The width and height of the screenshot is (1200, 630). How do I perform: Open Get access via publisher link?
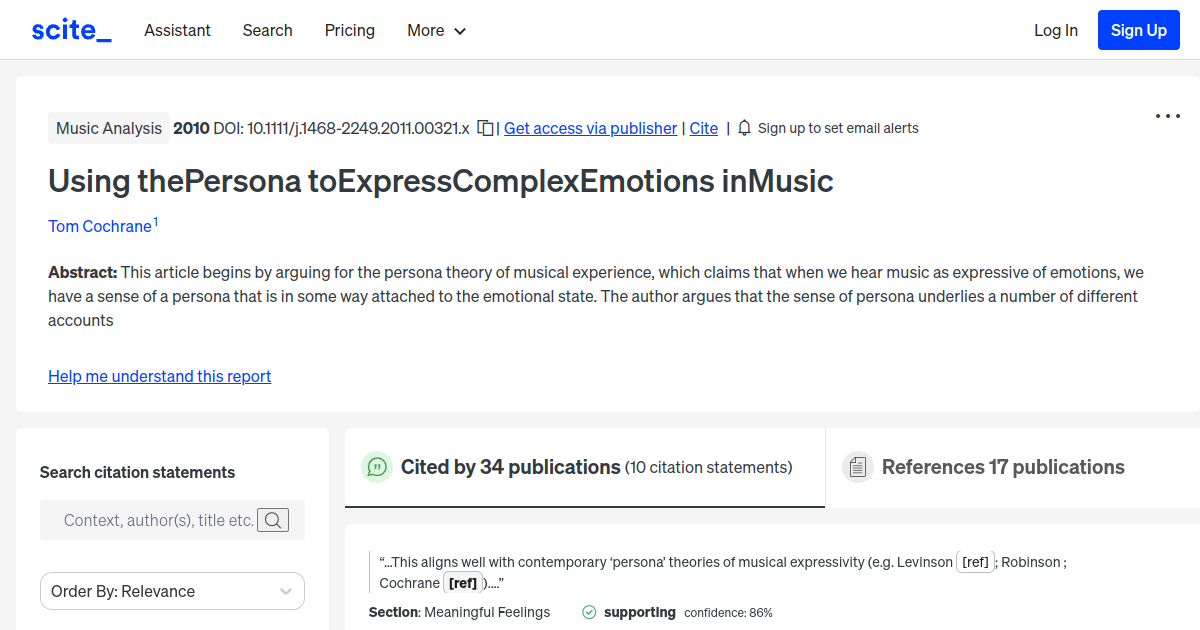tap(590, 128)
